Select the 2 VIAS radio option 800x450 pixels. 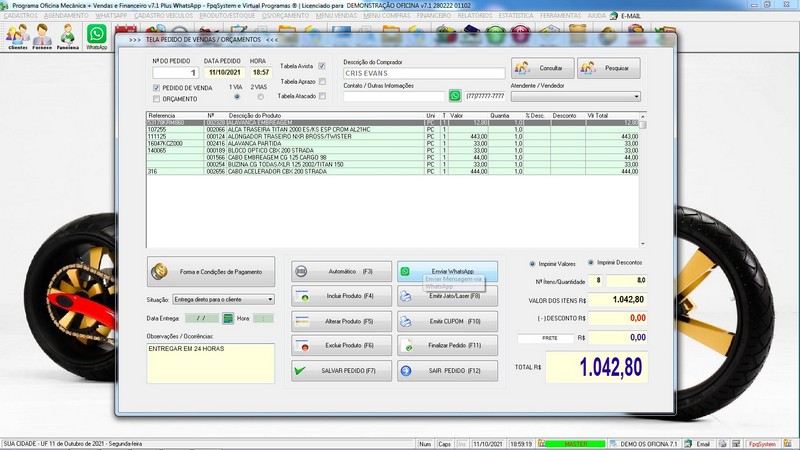pos(260,97)
